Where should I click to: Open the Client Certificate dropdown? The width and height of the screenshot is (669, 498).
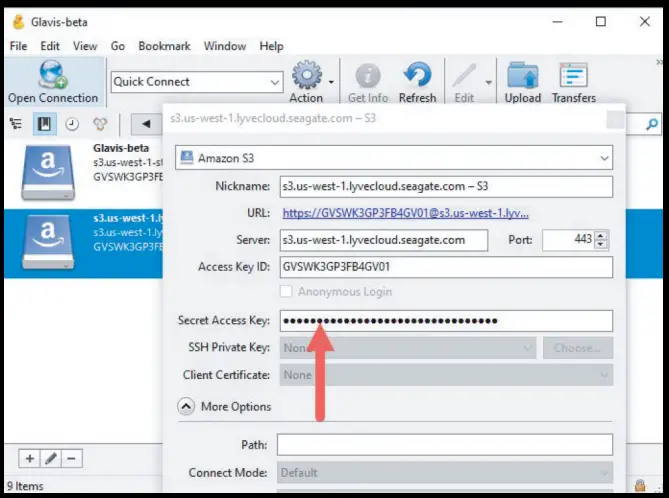(x=446, y=375)
